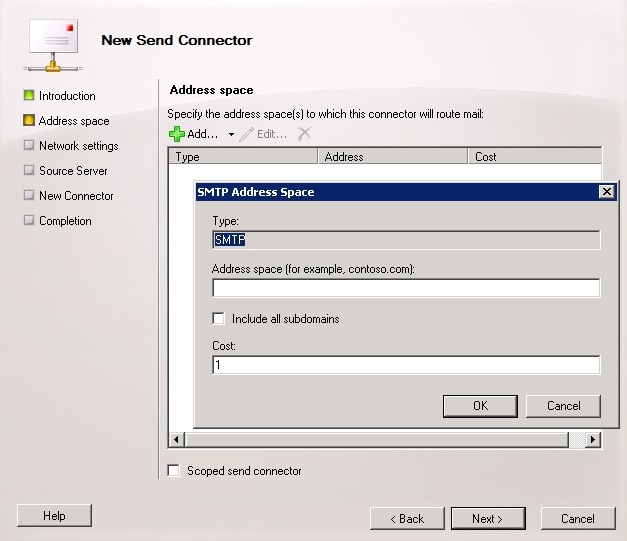The image size is (627, 541).
Task: Click the right scroll arrow of list
Action: pos(593,440)
